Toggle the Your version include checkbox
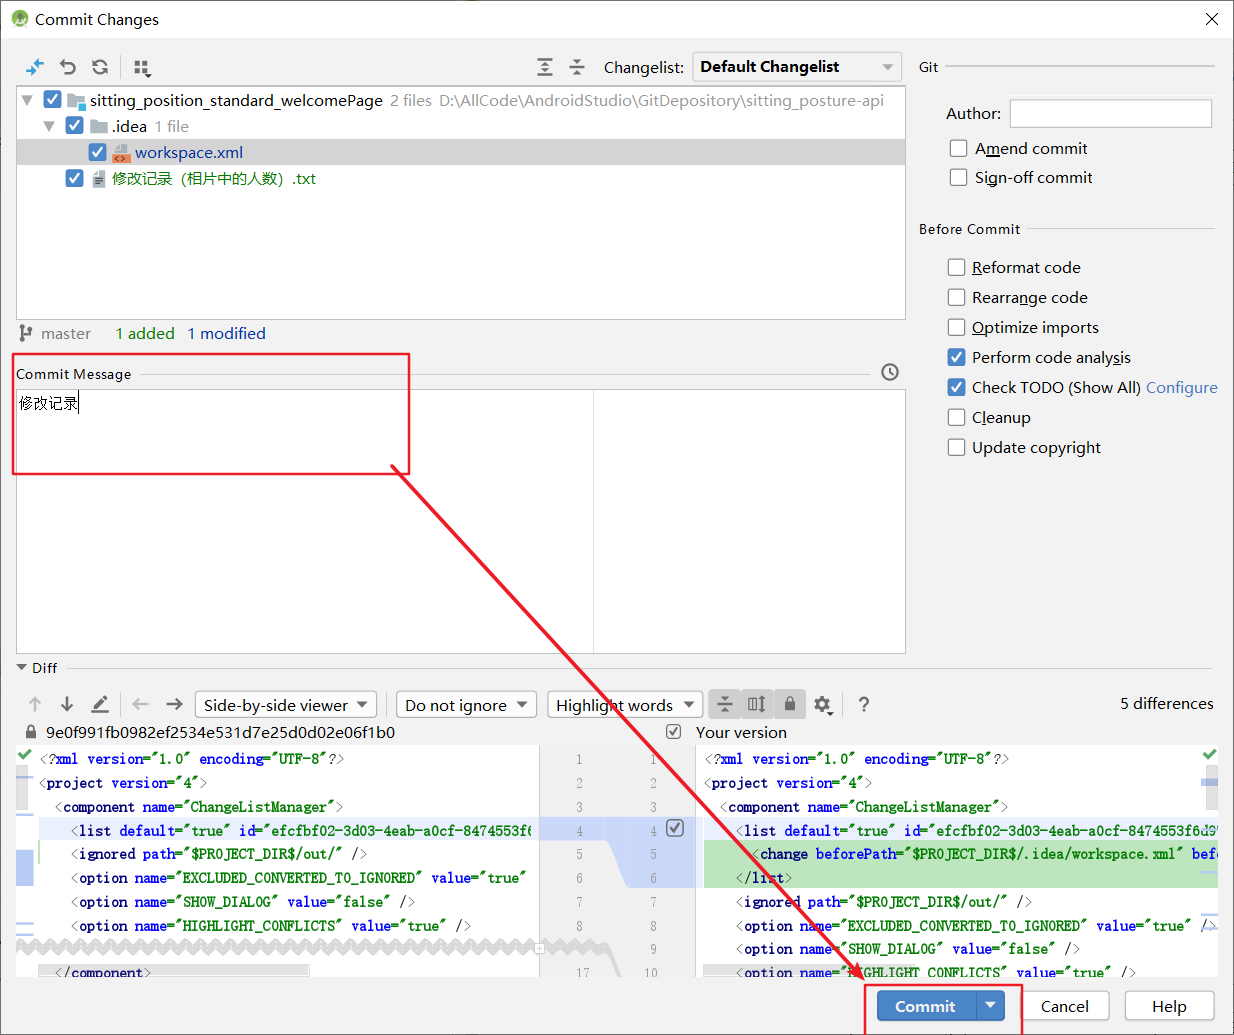This screenshot has width=1234, height=1035. pyautogui.click(x=674, y=732)
